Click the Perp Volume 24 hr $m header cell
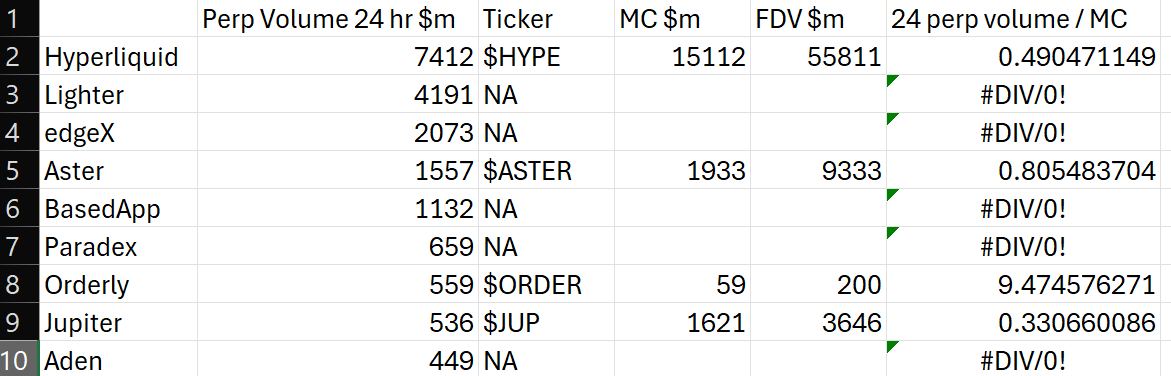The width and height of the screenshot is (1171, 376). click(338, 19)
